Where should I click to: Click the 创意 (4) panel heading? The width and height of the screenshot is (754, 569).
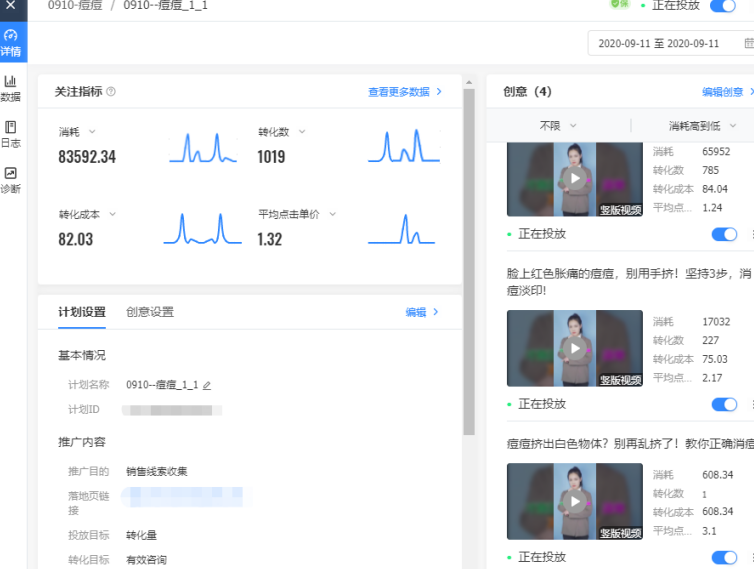tap(527, 91)
